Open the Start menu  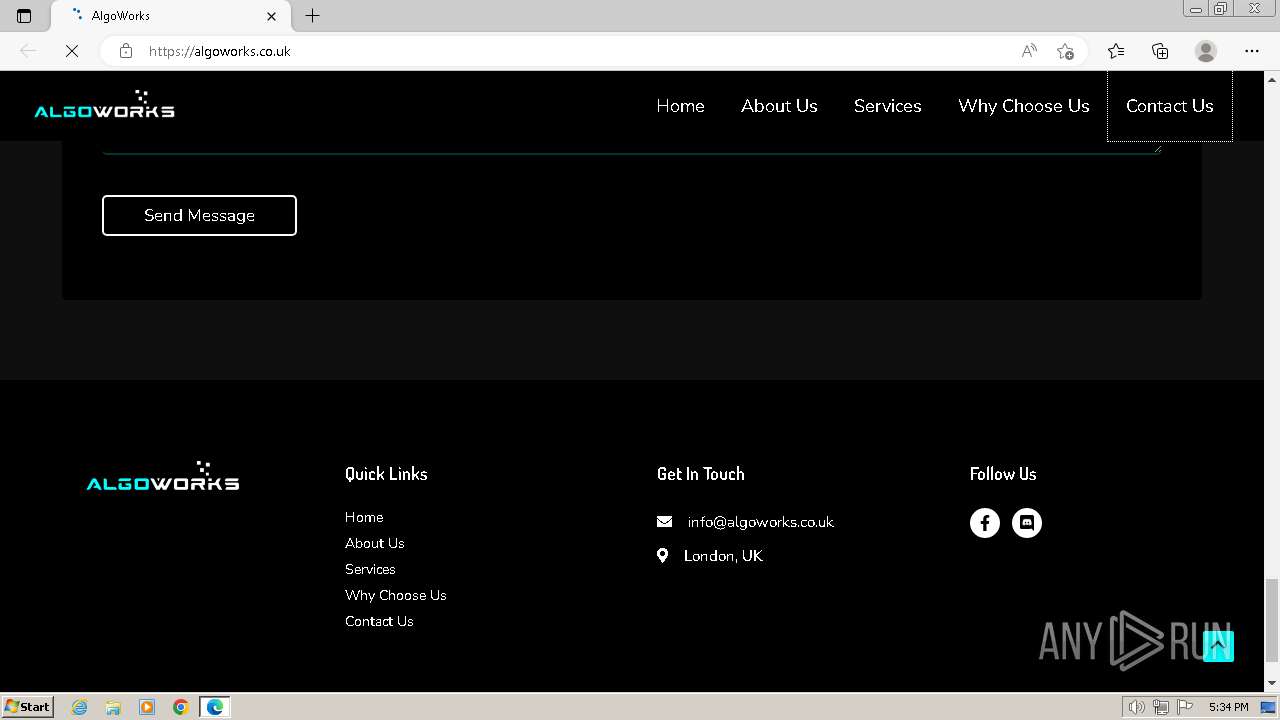coord(27,707)
